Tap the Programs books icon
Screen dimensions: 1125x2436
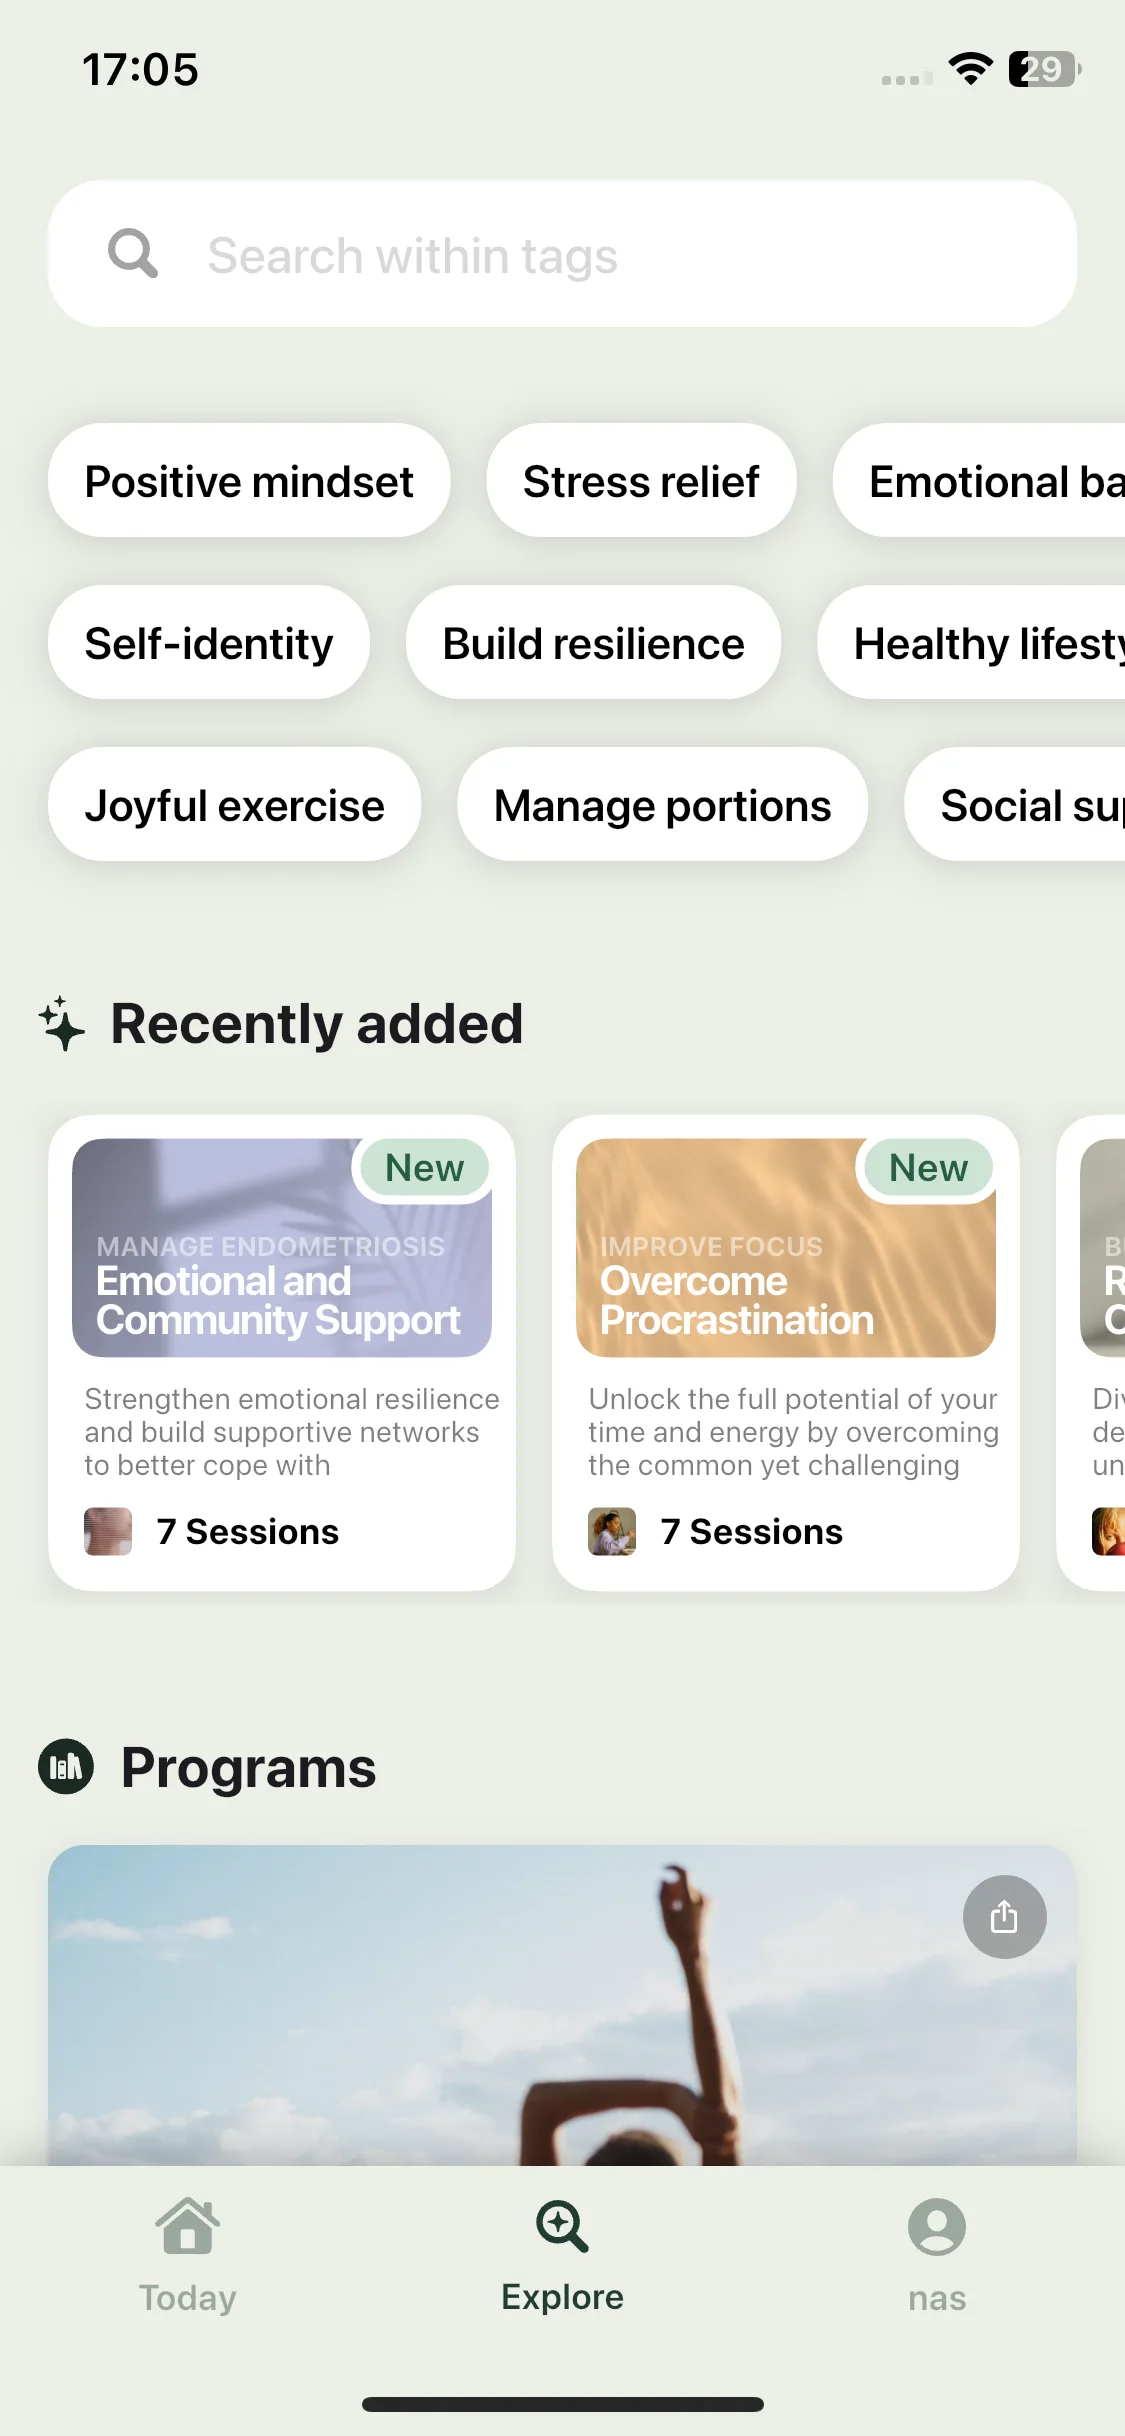coord(66,1767)
